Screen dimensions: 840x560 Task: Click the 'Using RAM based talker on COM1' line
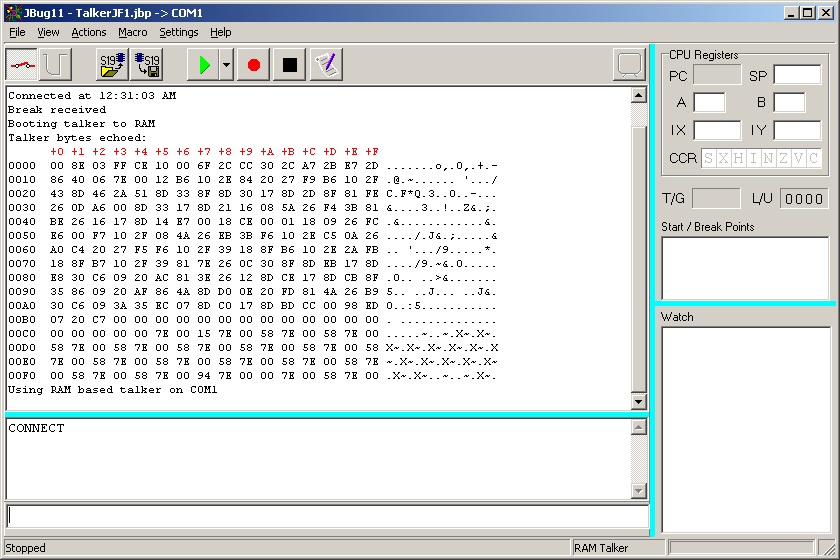[112, 390]
